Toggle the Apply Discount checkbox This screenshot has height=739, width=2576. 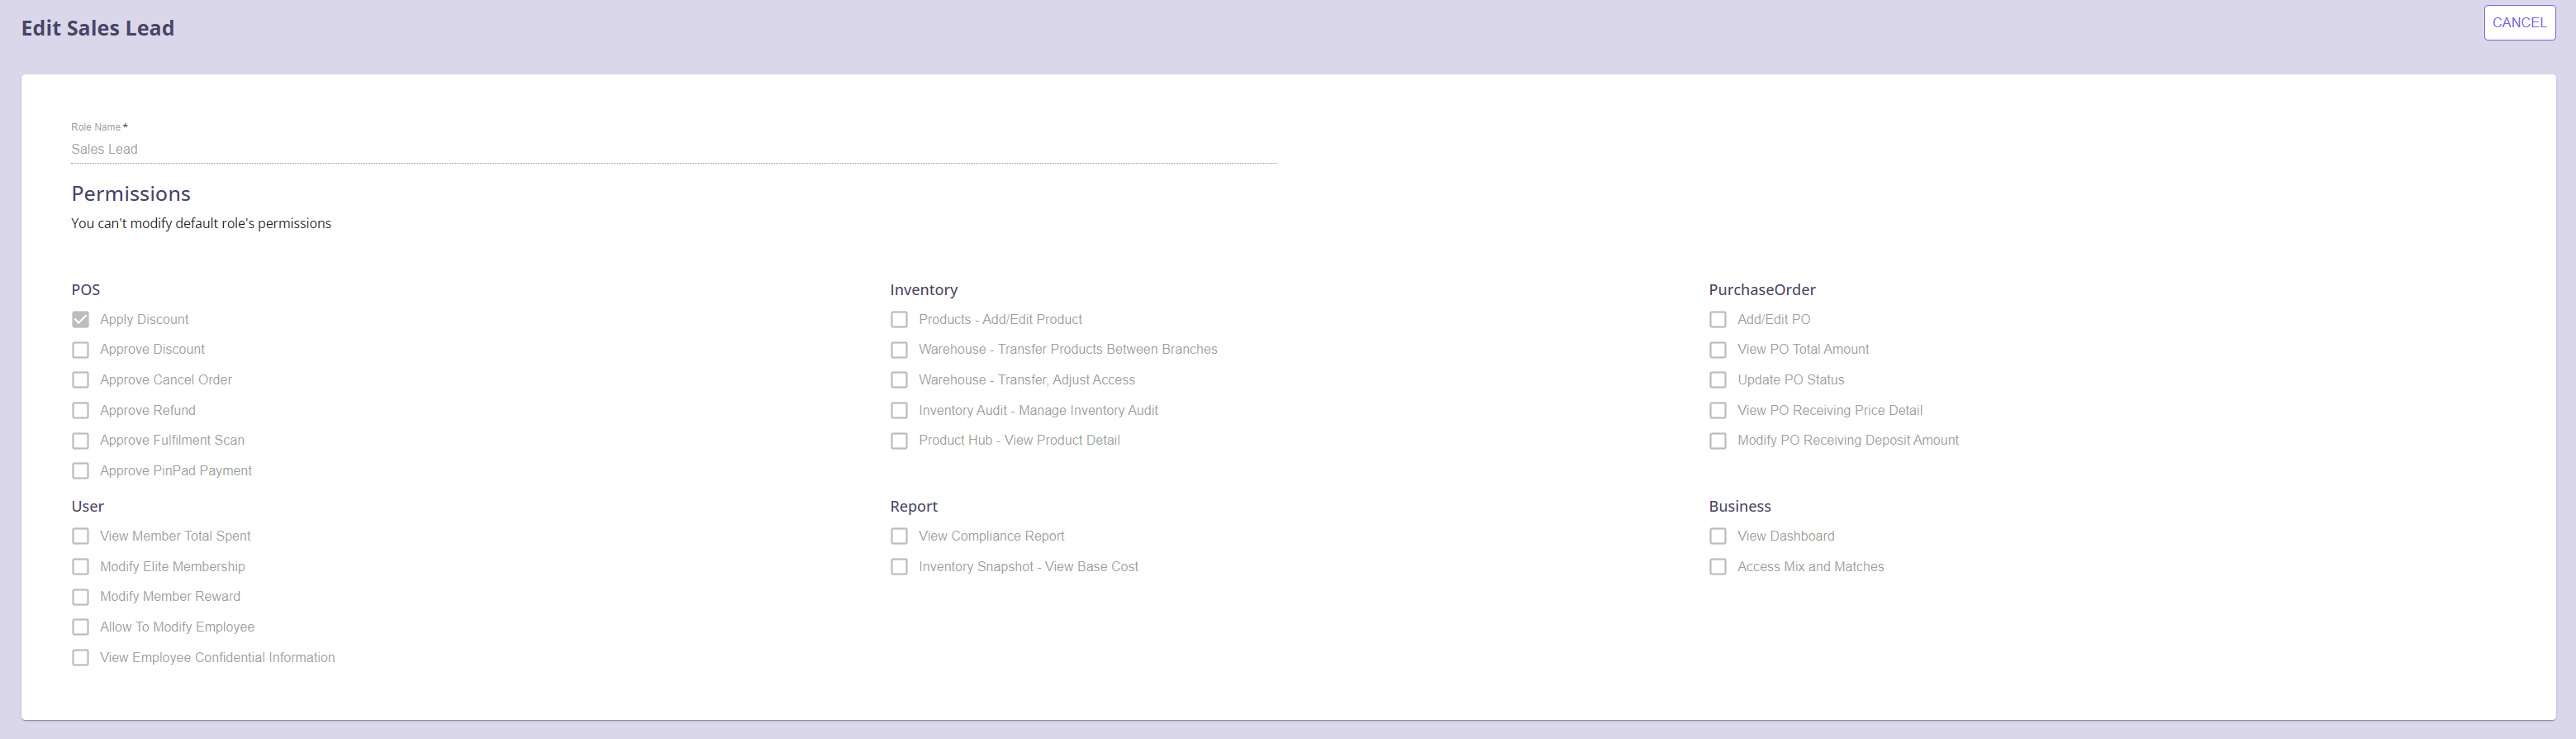[80, 319]
